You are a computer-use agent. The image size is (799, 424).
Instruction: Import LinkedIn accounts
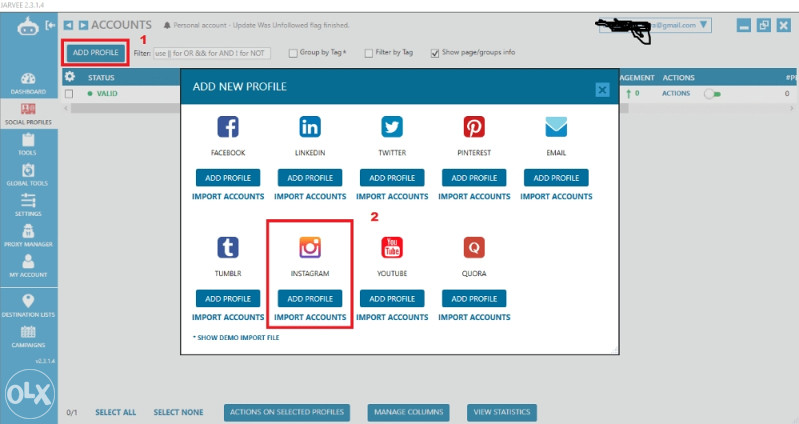310,197
